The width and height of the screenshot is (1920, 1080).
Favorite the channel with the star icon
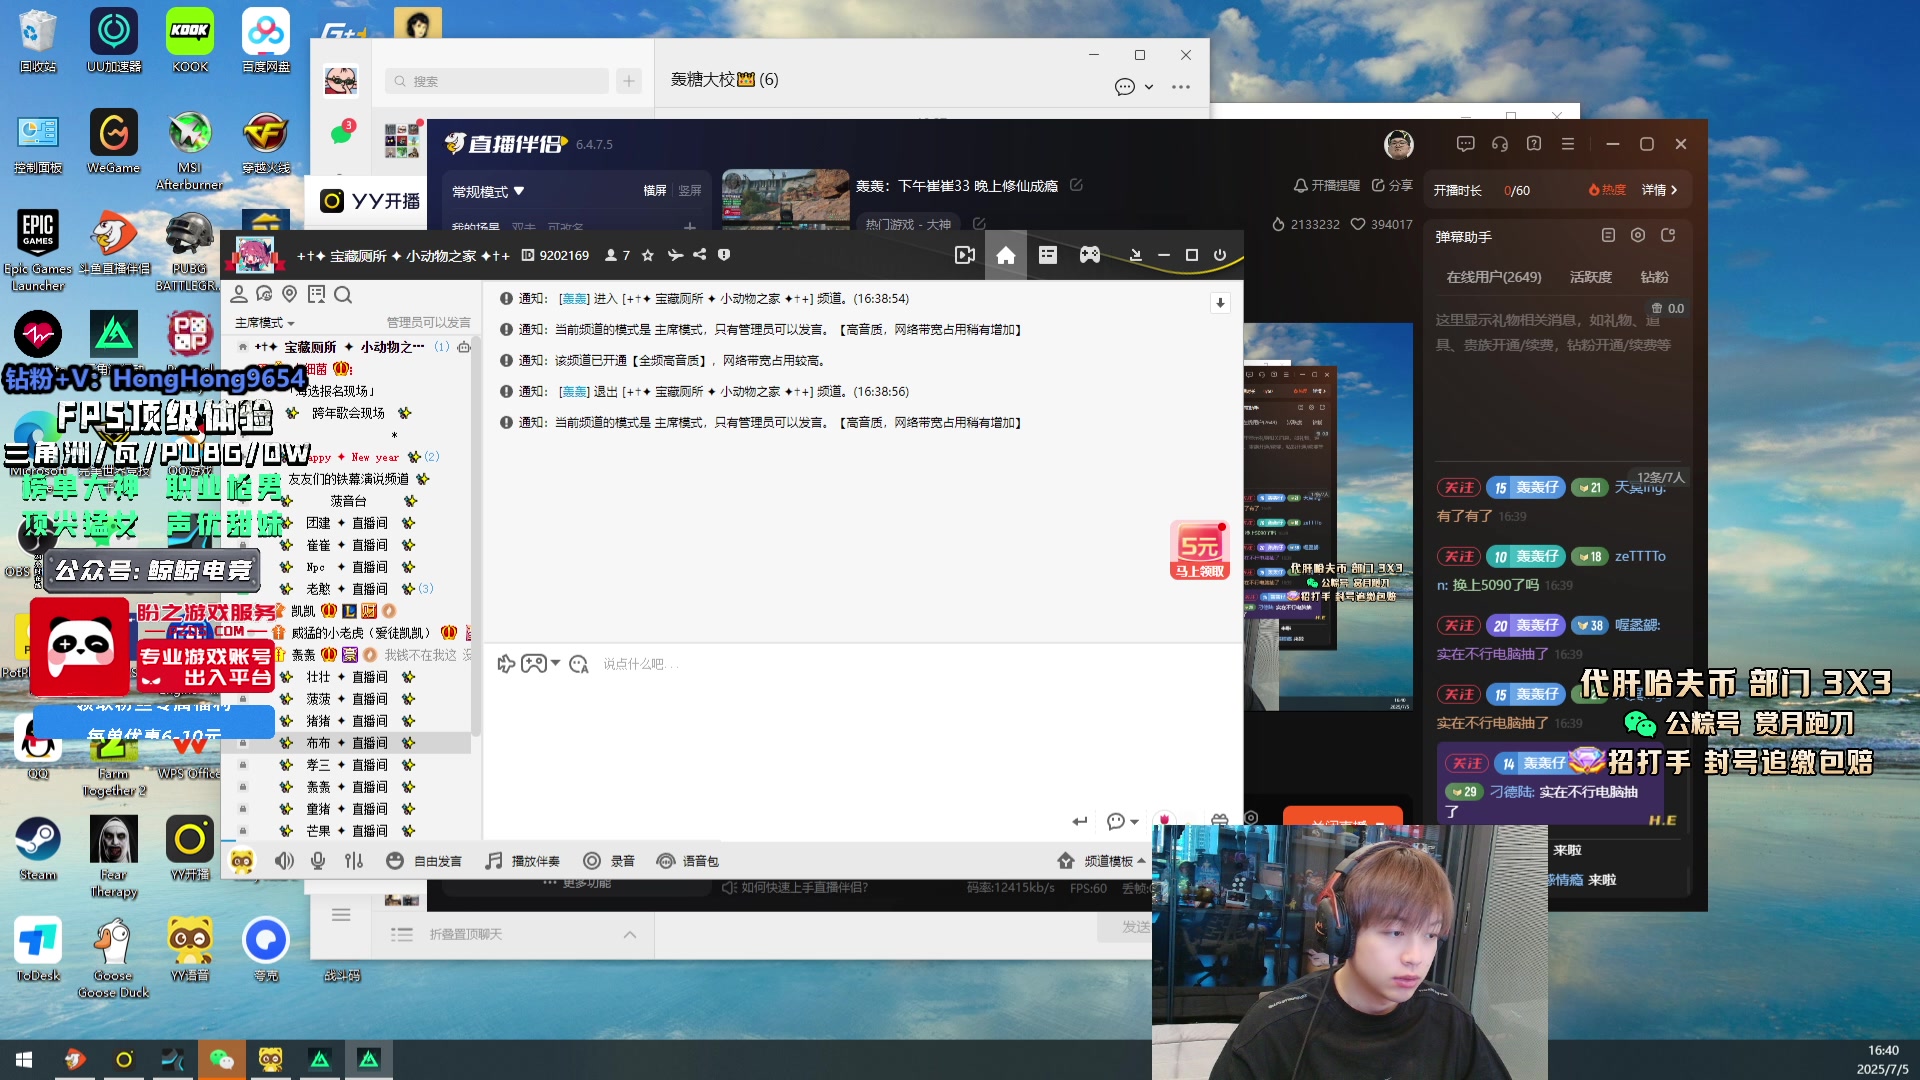[x=648, y=255]
